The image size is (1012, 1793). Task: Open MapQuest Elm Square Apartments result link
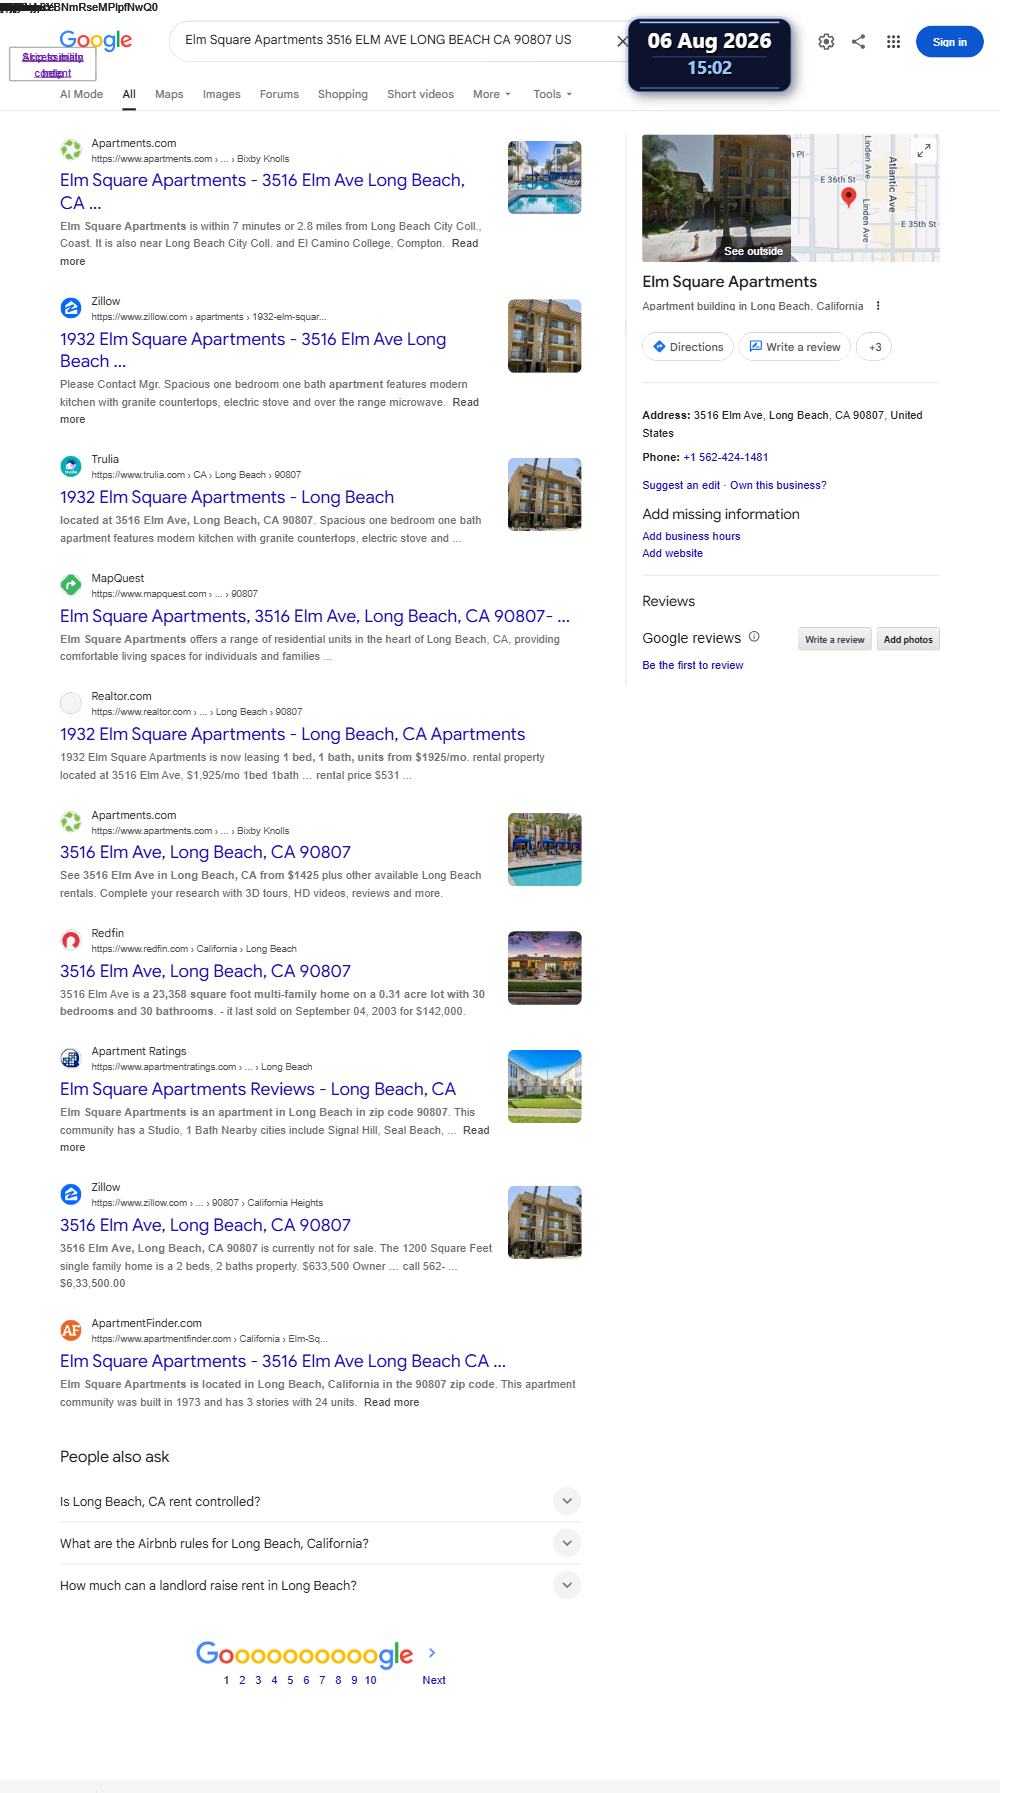[315, 616]
